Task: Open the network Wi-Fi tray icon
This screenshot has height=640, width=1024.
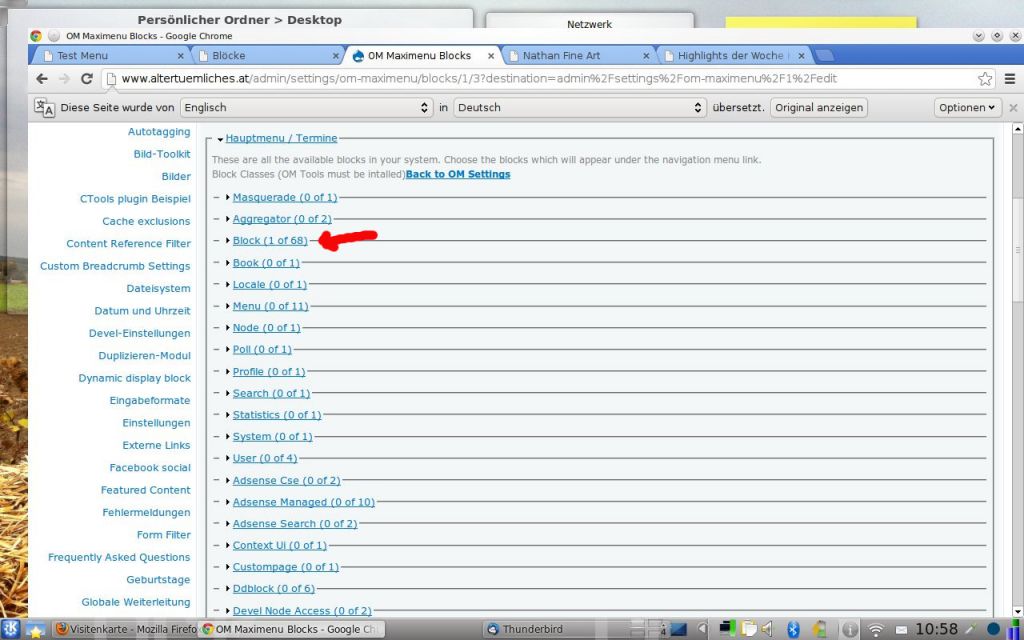Action: pos(876,629)
